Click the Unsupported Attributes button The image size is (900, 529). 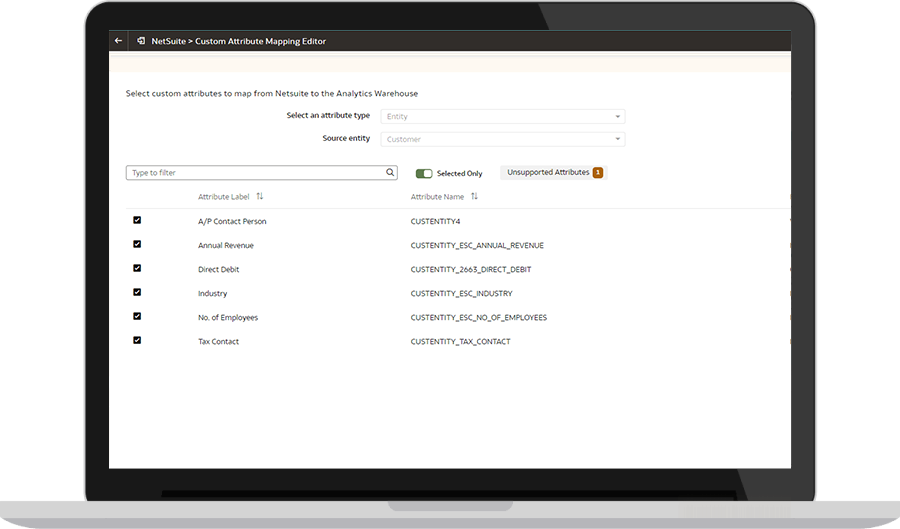coord(548,173)
